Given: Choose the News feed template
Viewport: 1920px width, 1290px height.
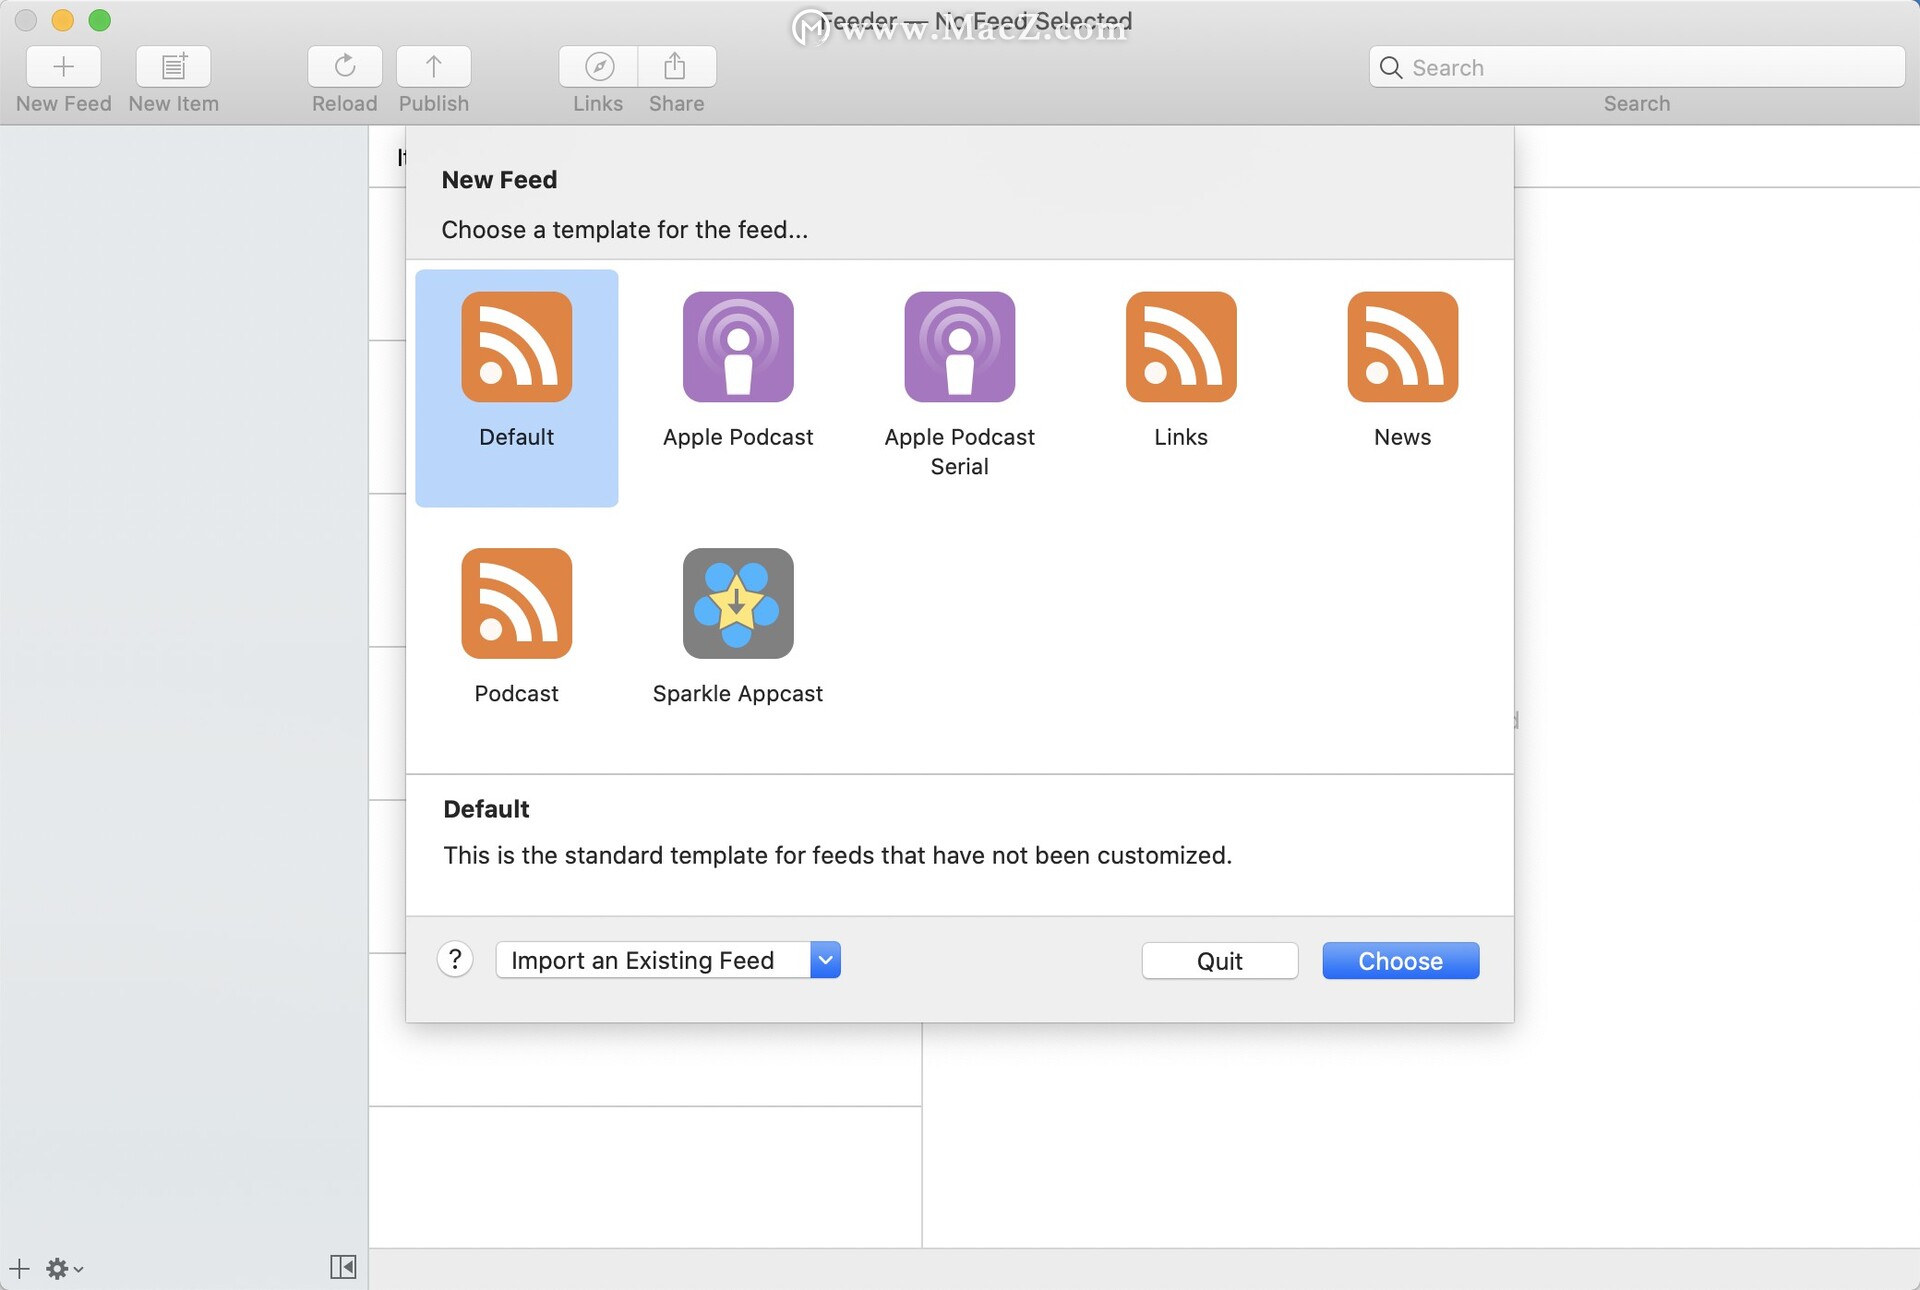Looking at the screenshot, I should 1401,370.
